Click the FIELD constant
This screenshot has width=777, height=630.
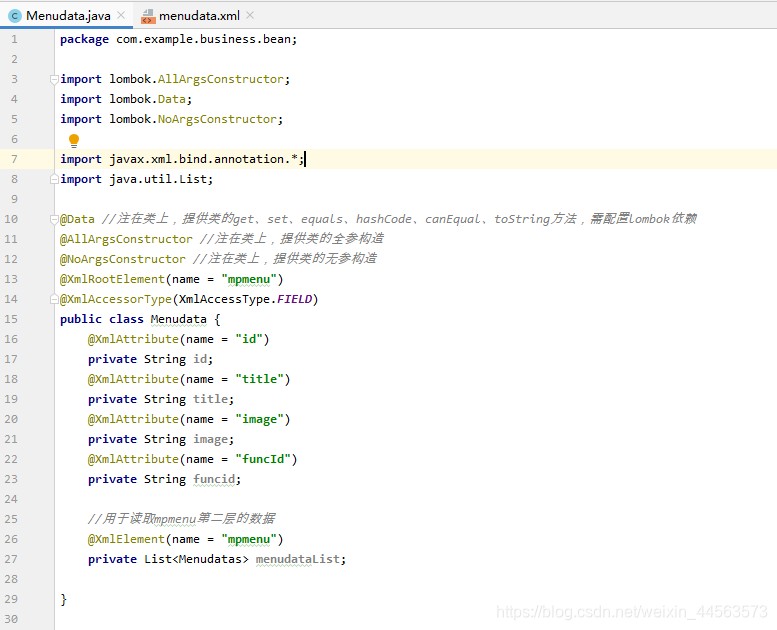294,299
